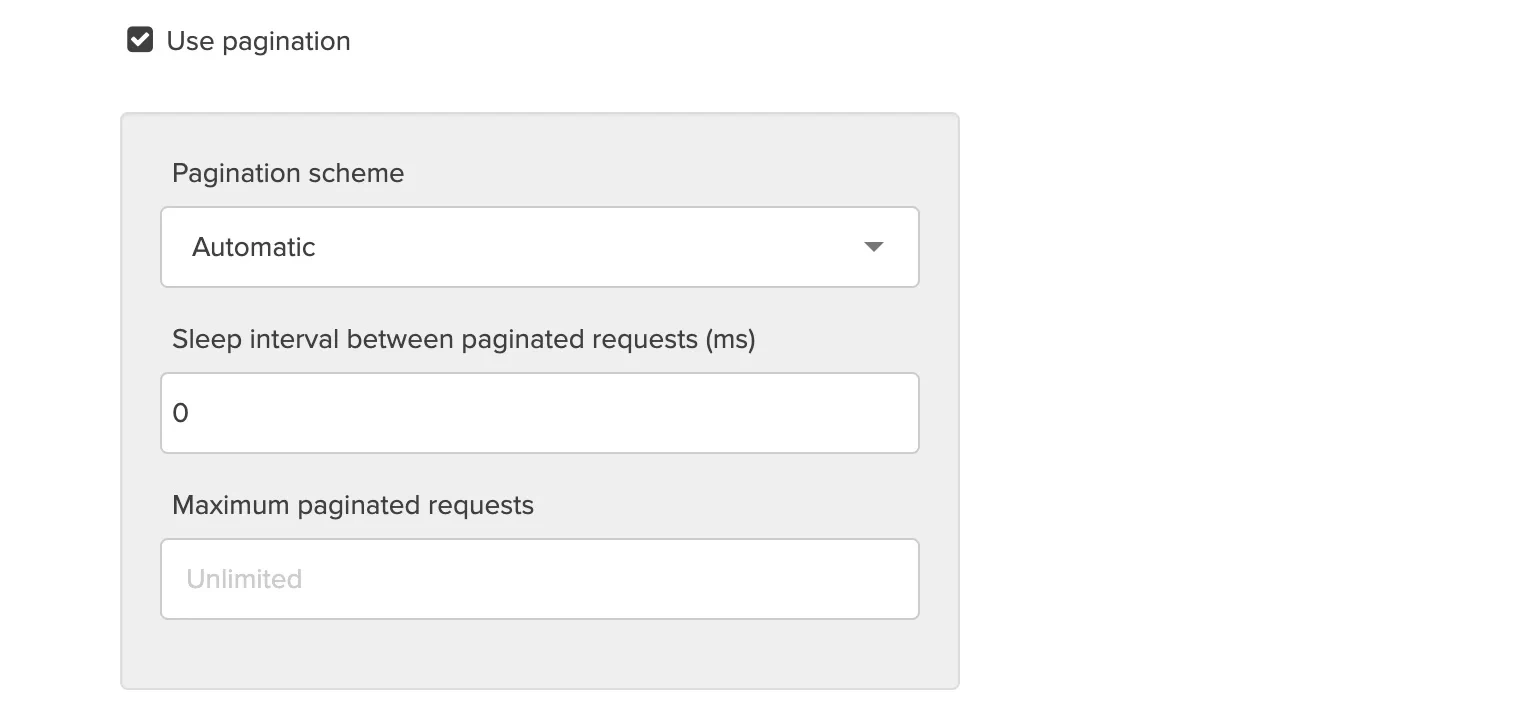This screenshot has width=1522, height=724.
Task: Uncheck the Use pagination checkbox
Action: pos(140,40)
